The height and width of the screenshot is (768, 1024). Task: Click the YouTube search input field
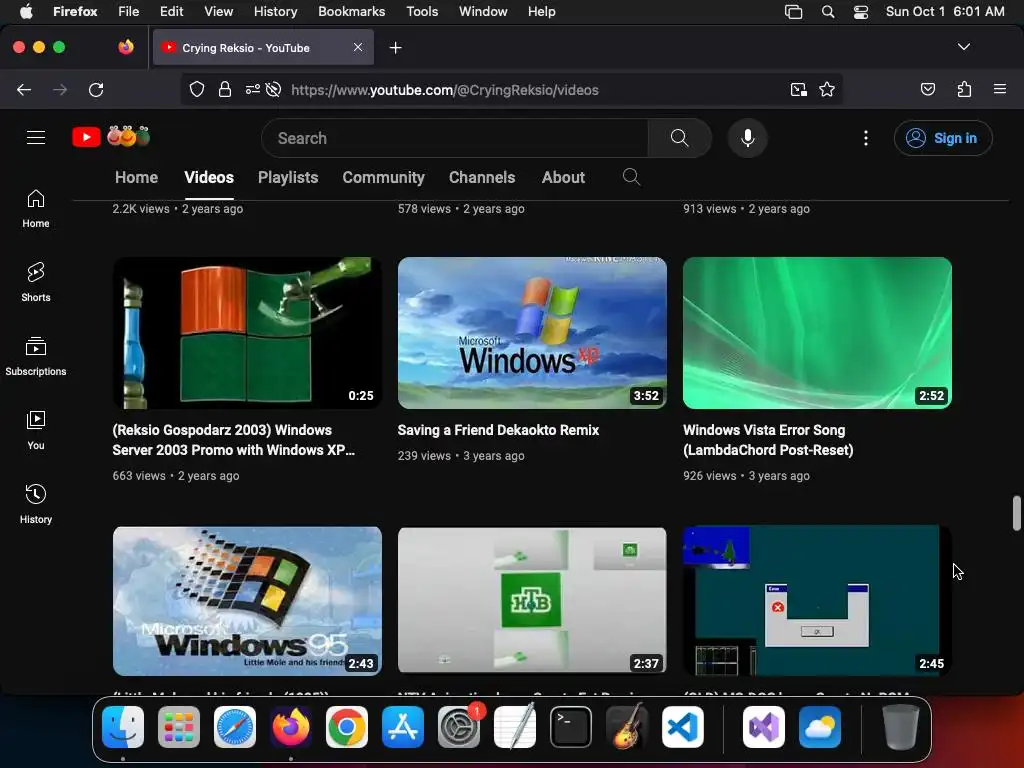point(455,138)
